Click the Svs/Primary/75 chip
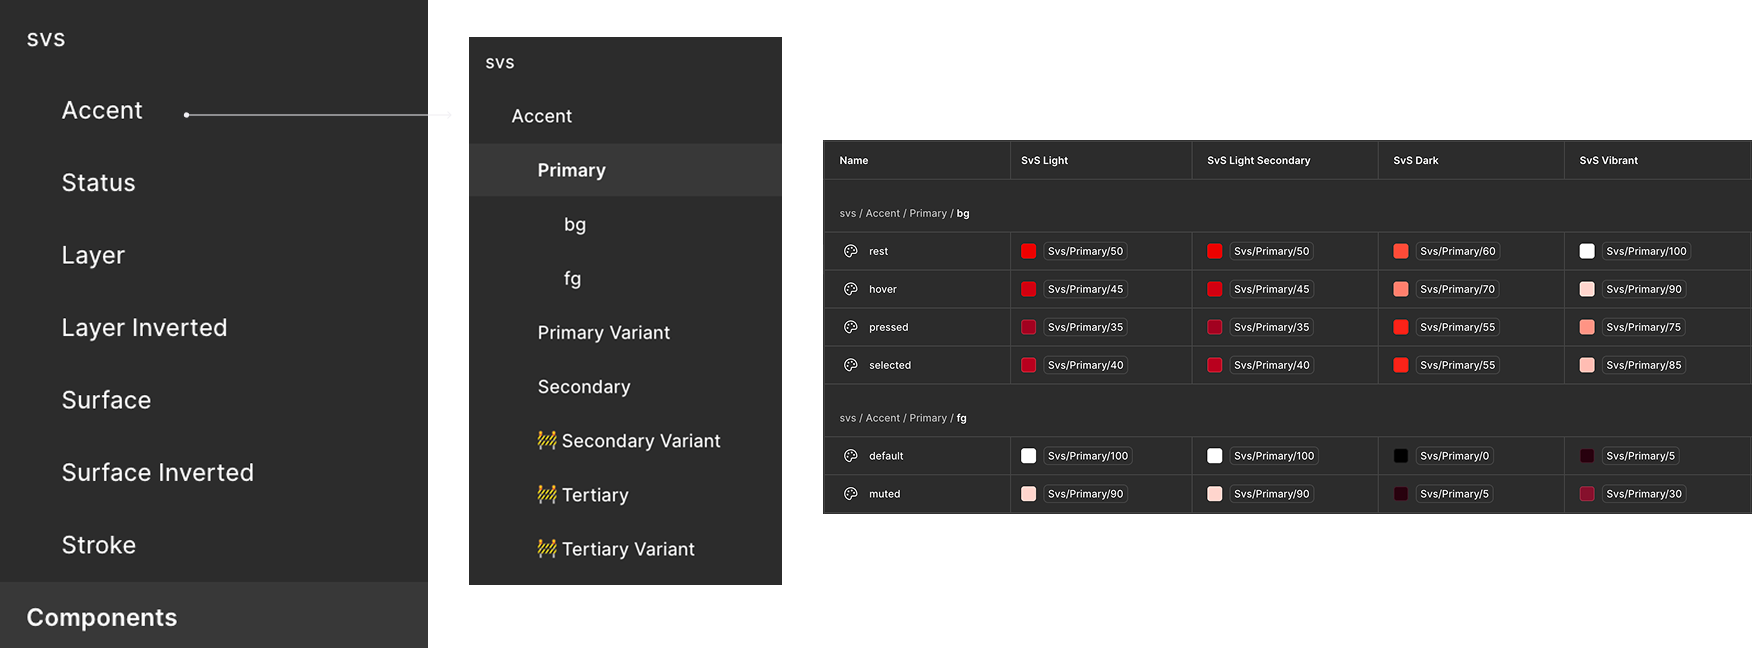Screen dimensions: 1752x648 1644,327
